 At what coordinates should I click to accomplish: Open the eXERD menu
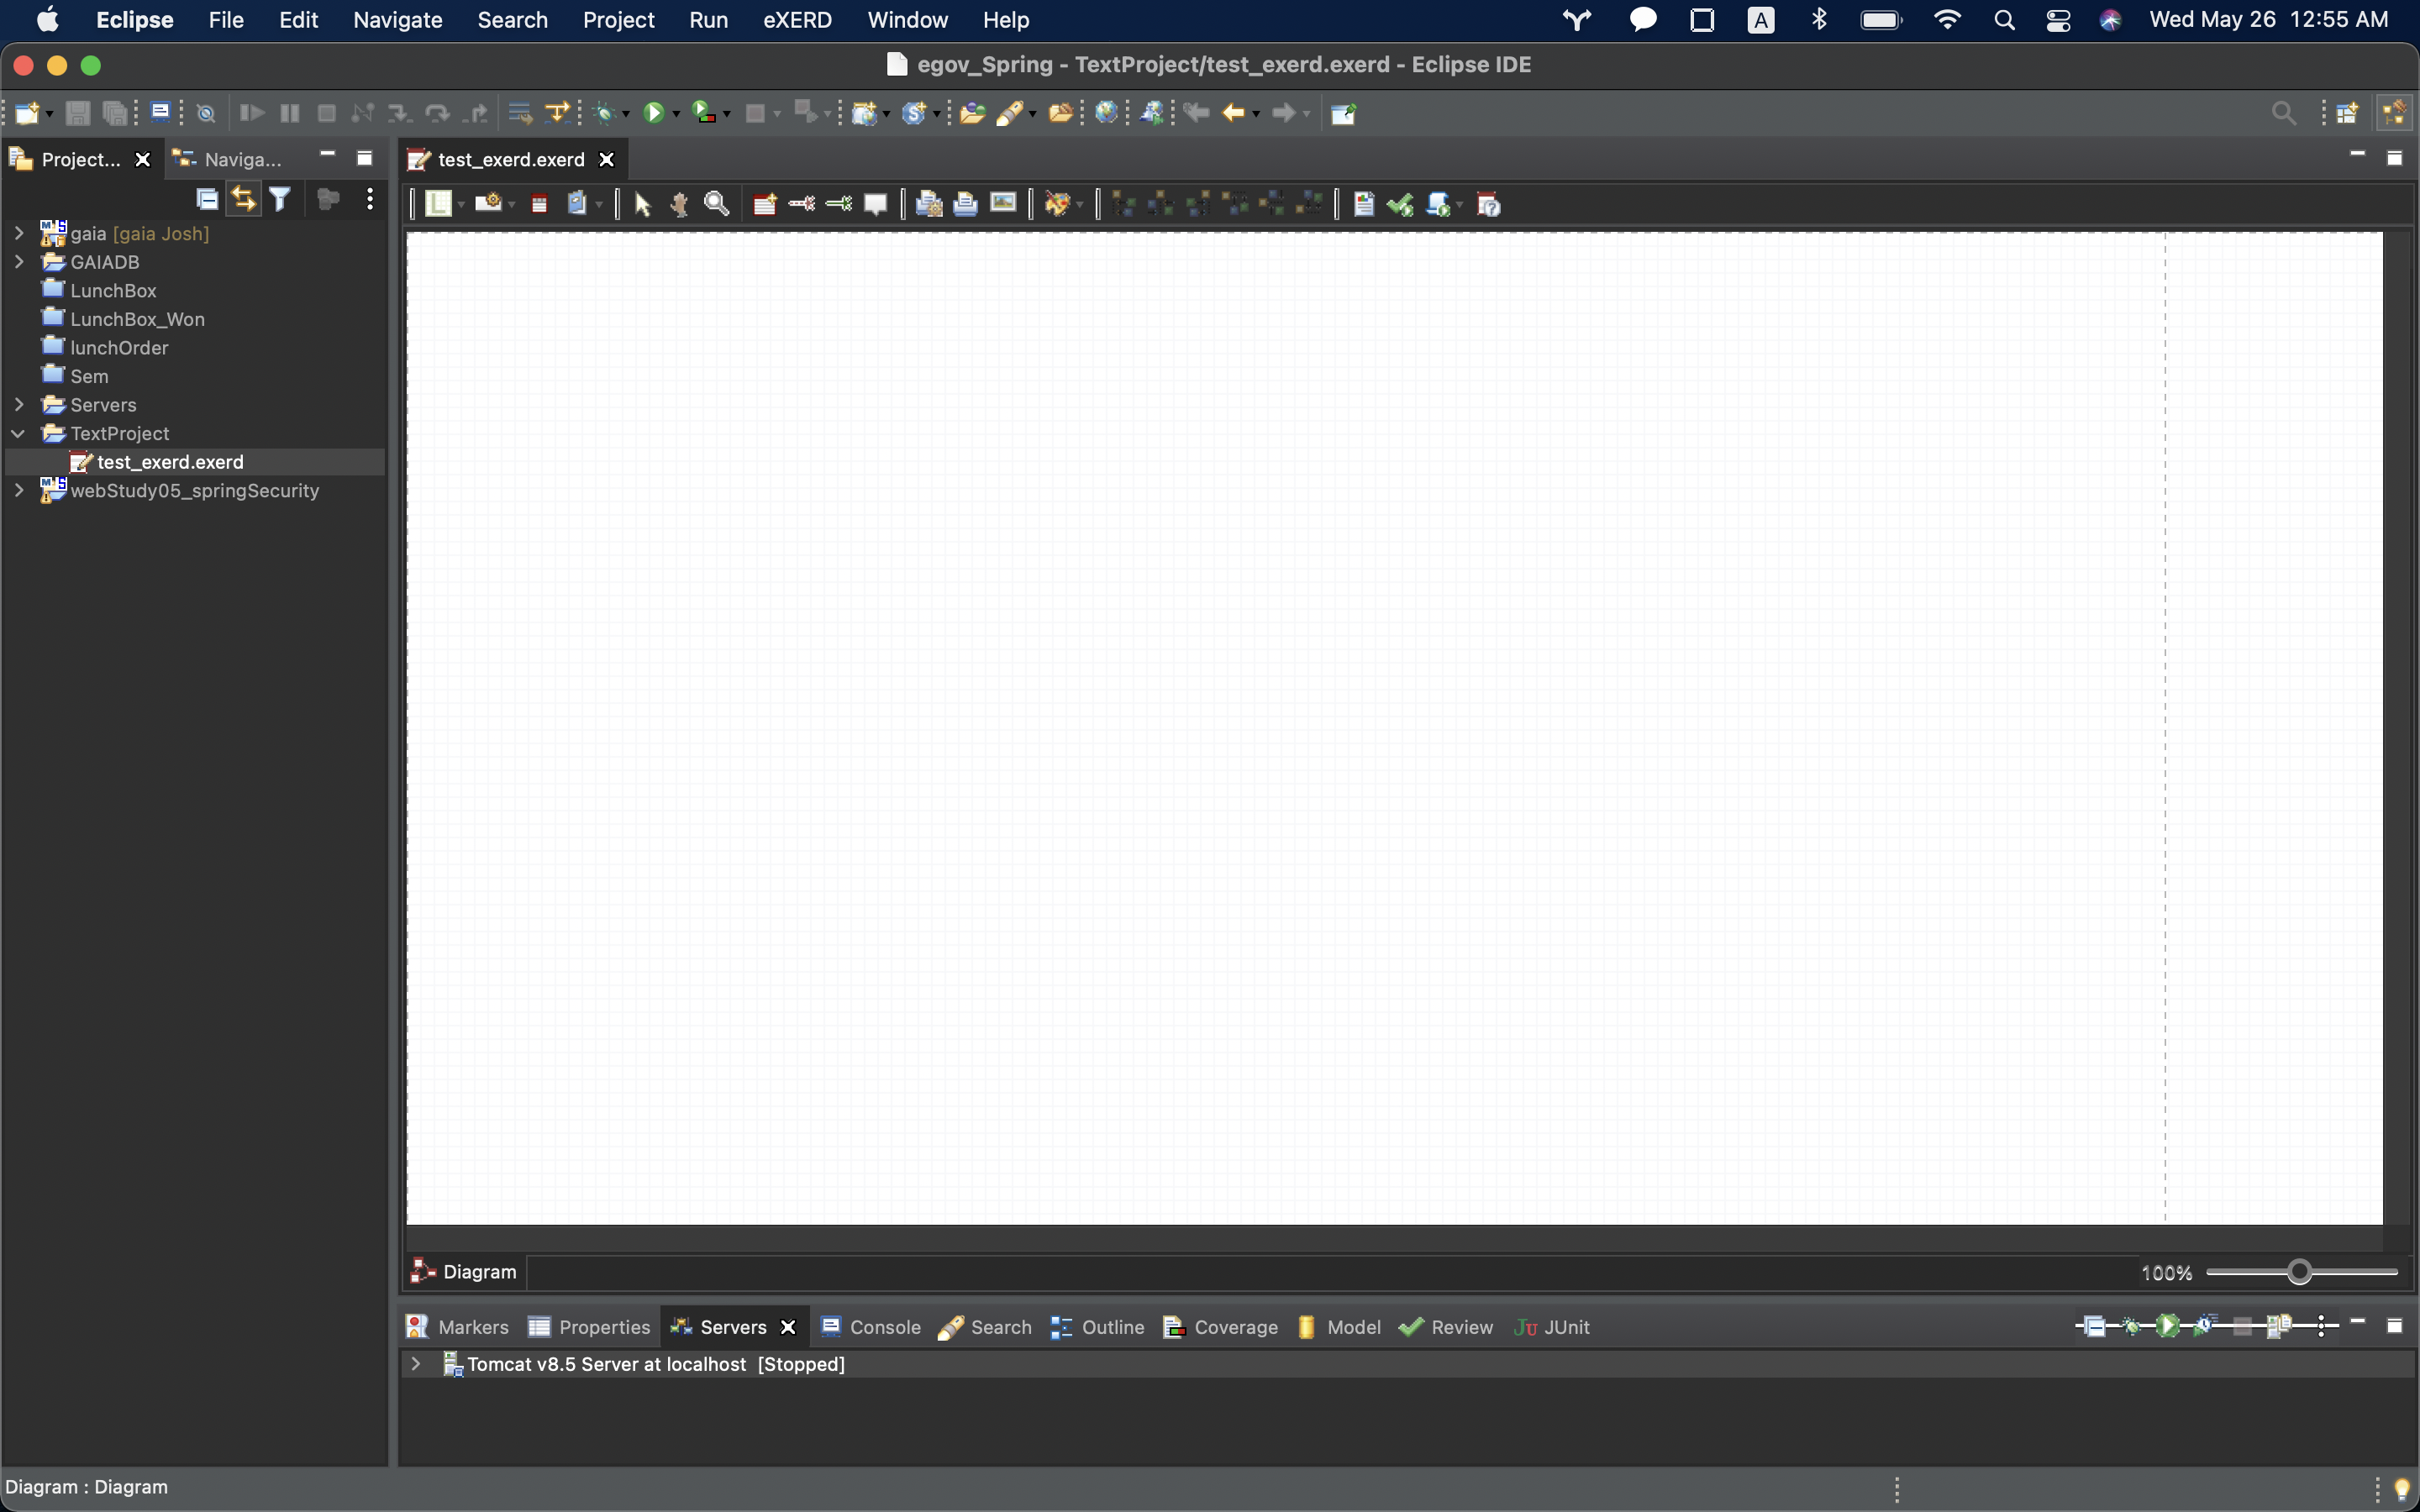797,20
